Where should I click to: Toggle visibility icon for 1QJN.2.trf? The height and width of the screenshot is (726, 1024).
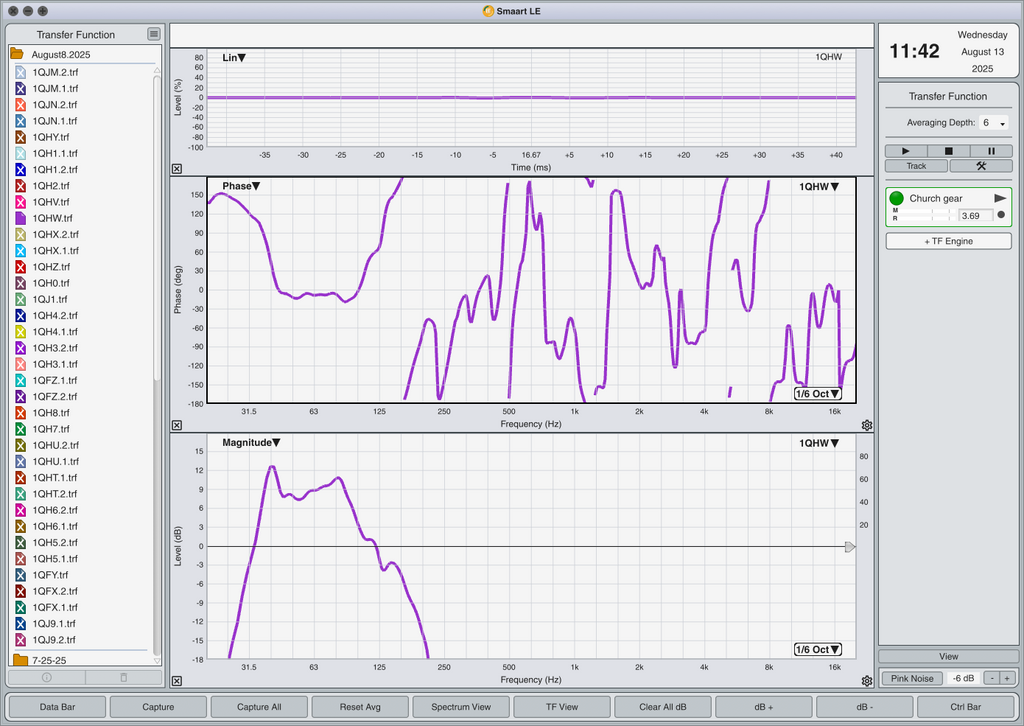20,104
